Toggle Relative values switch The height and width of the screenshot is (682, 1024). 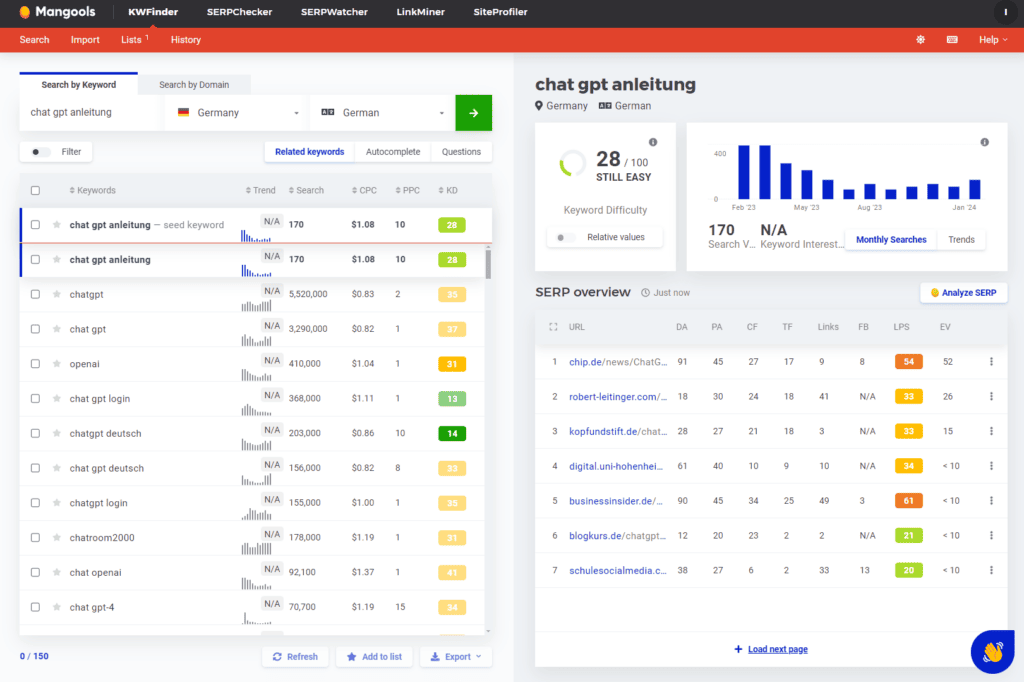566,237
